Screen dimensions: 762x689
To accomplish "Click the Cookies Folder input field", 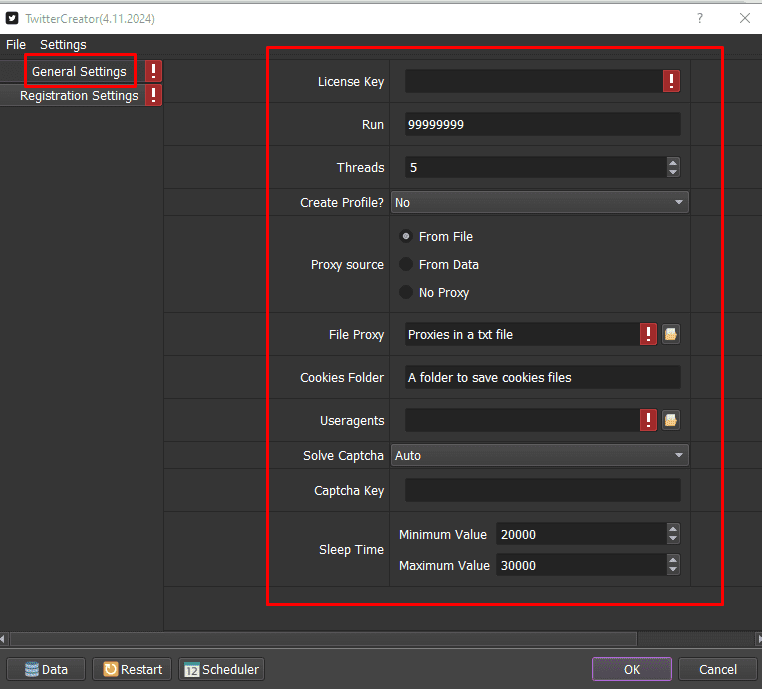I will pos(543,377).
